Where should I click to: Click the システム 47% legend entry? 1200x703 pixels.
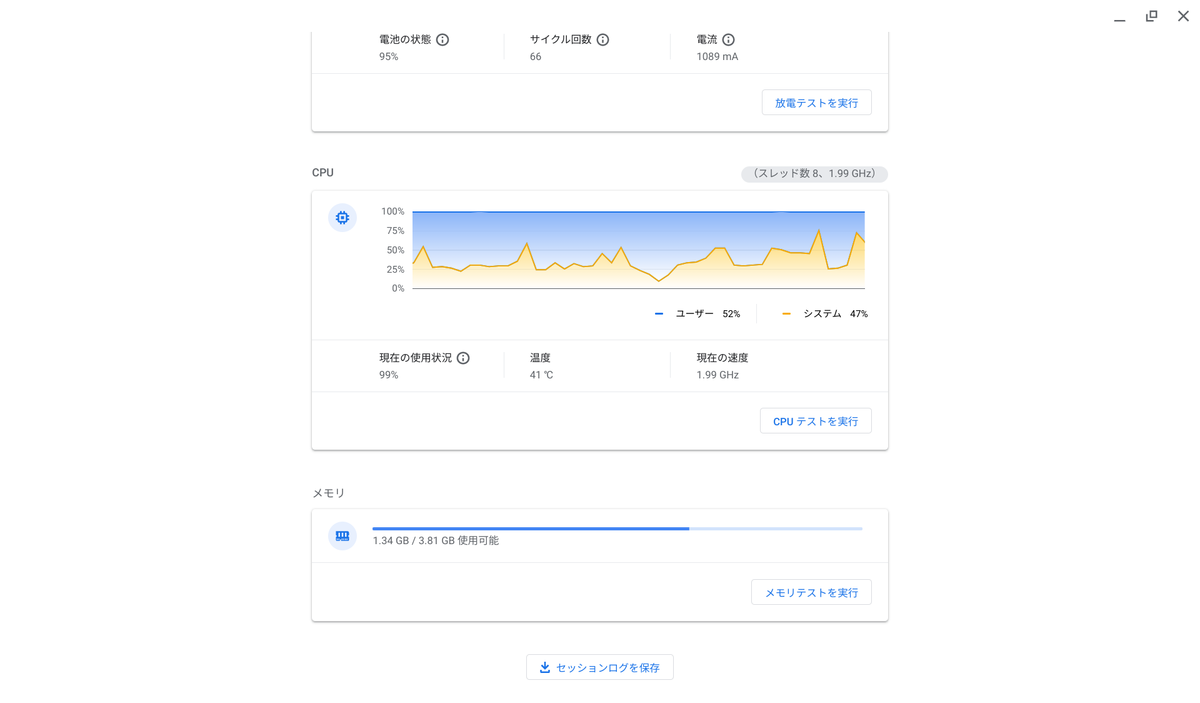coord(825,314)
